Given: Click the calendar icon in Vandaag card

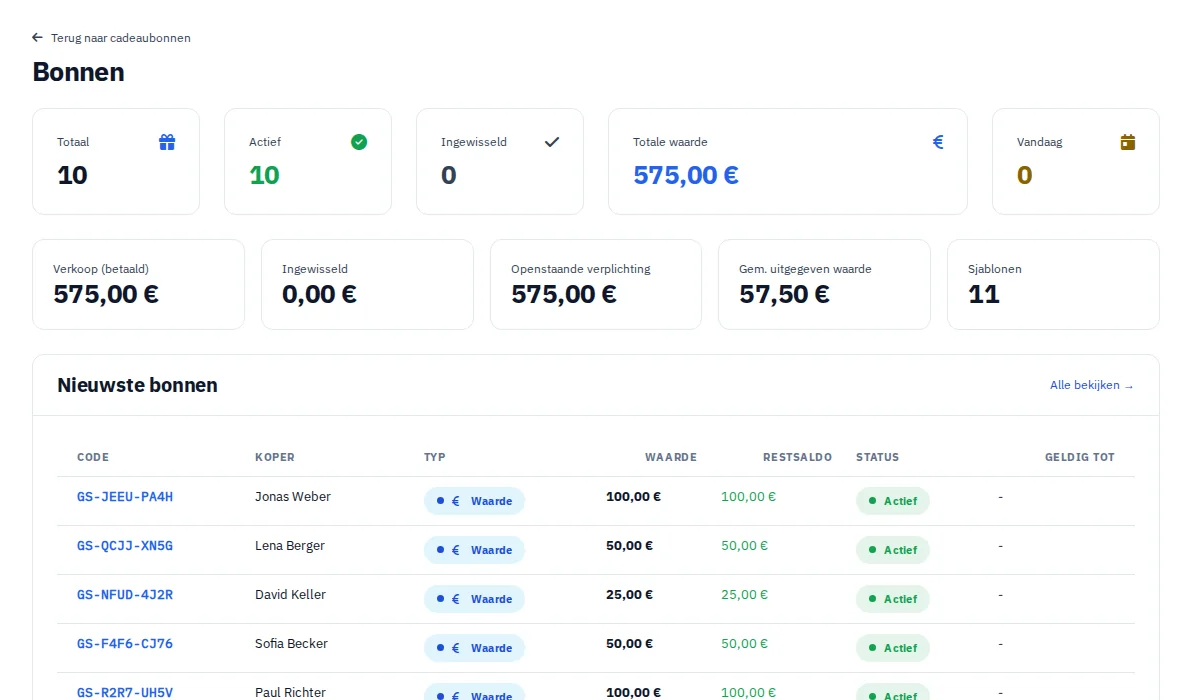Looking at the screenshot, I should [1127, 142].
